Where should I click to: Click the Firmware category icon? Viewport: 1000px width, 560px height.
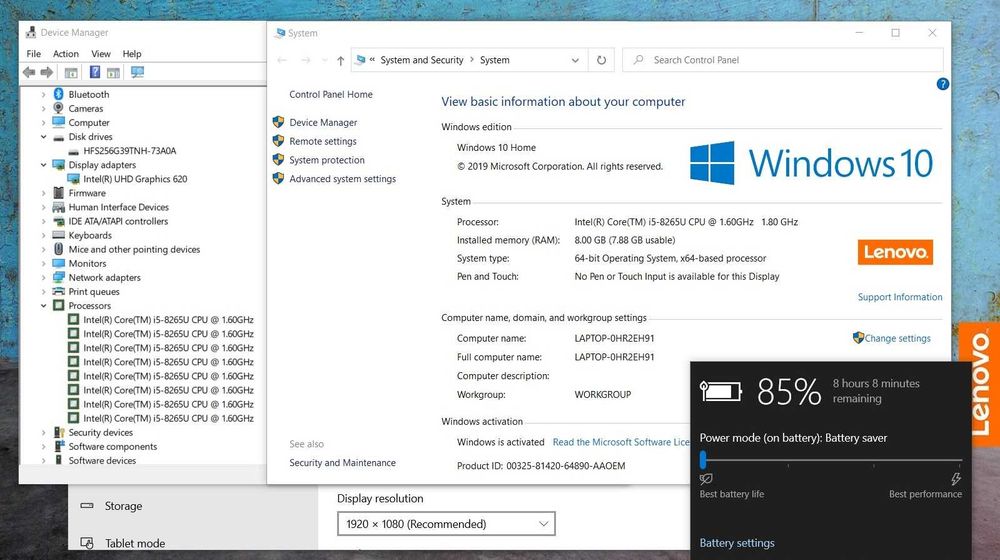pos(59,193)
